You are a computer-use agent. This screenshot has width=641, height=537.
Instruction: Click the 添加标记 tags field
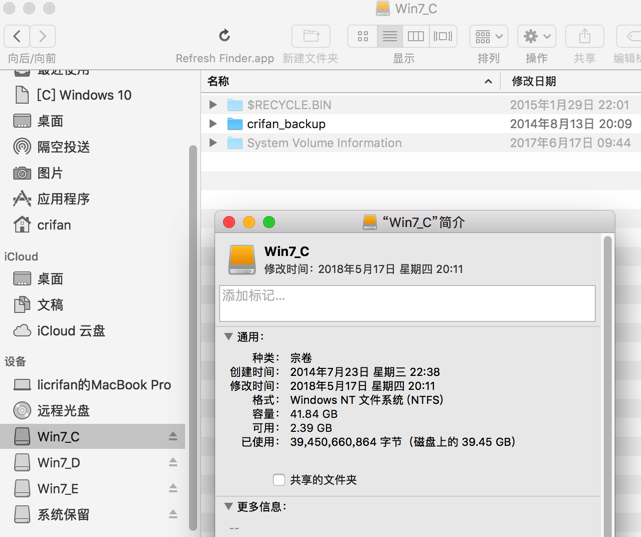point(407,303)
